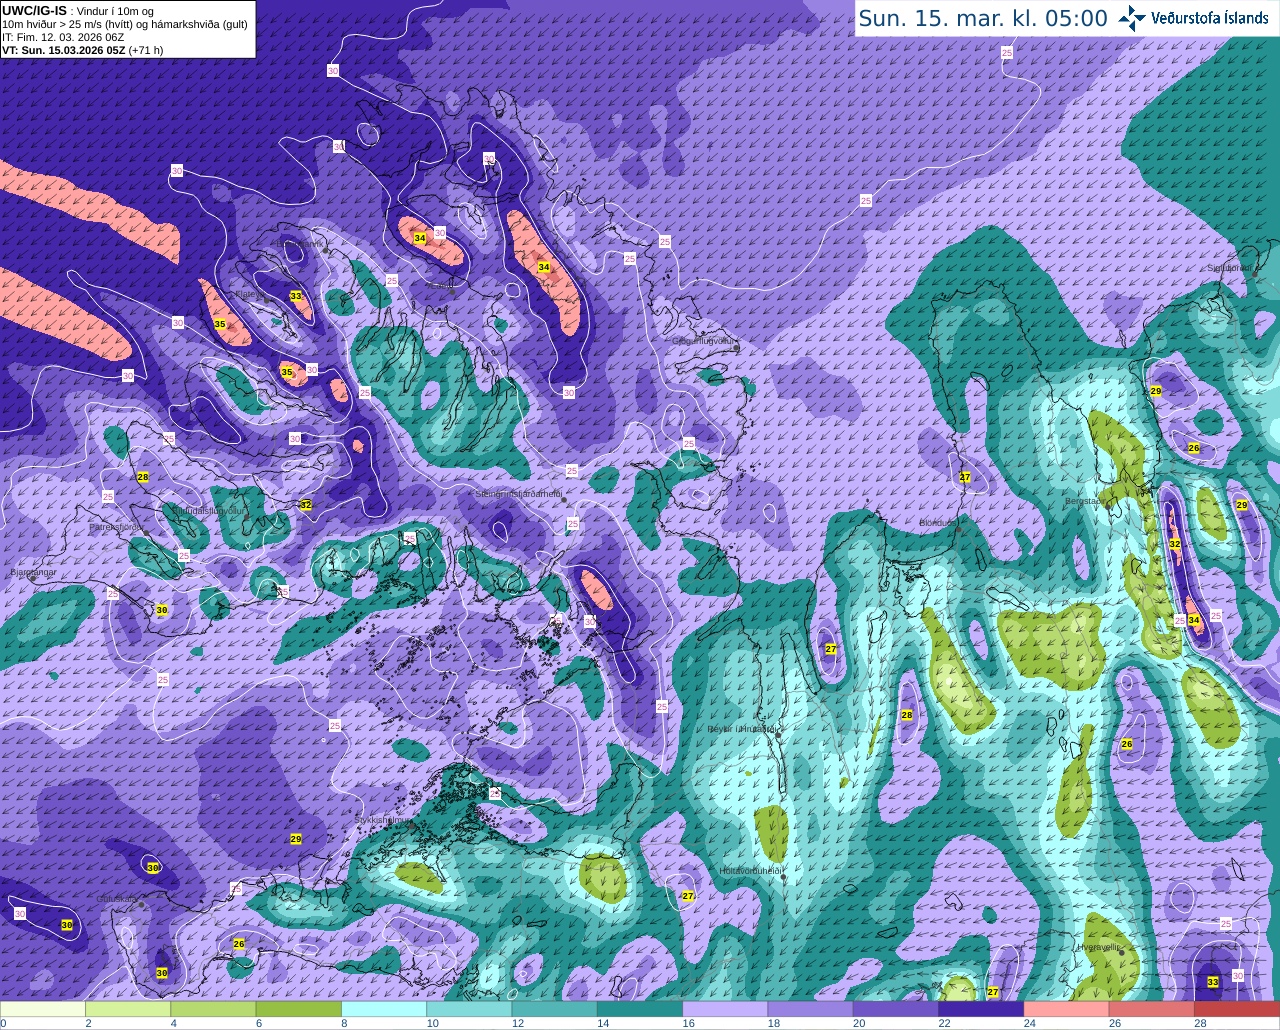
Task: Click the legend tick label '16'
Action: (688, 1024)
